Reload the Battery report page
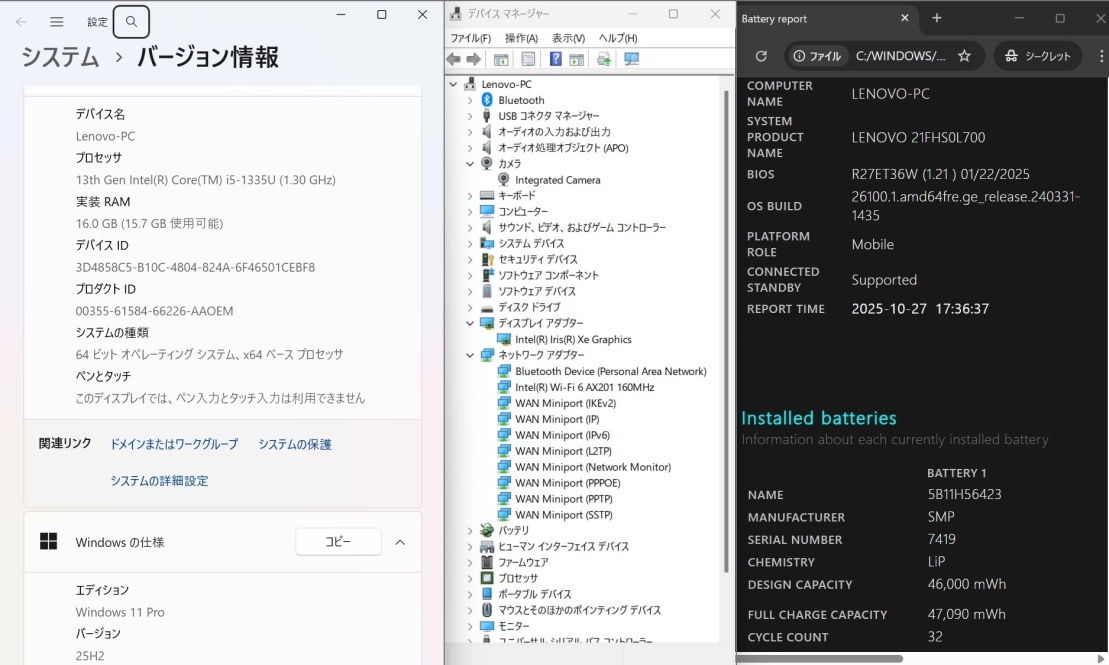This screenshot has height=665, width=1109. point(761,56)
